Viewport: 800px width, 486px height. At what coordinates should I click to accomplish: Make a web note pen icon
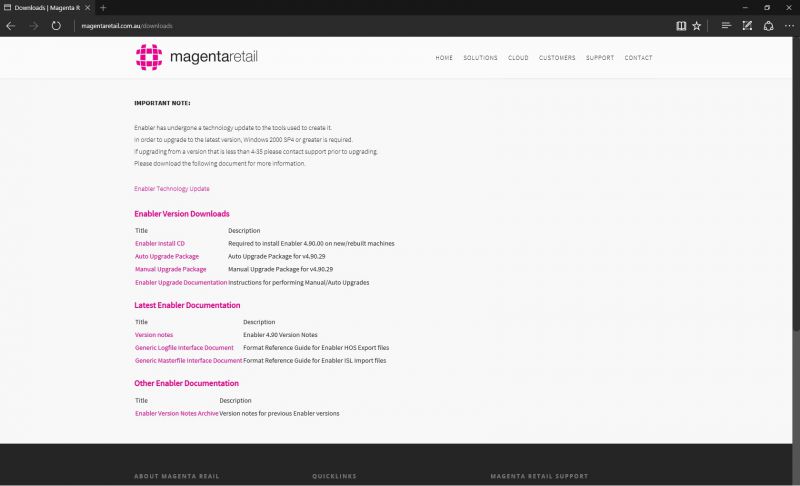pyautogui.click(x=747, y=25)
